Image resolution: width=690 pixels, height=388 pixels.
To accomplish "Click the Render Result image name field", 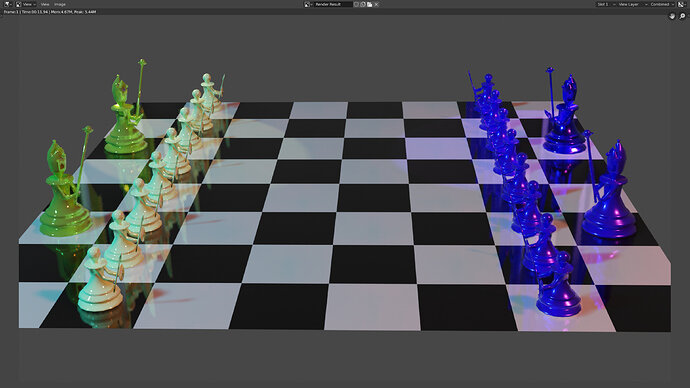I will click(333, 4).
